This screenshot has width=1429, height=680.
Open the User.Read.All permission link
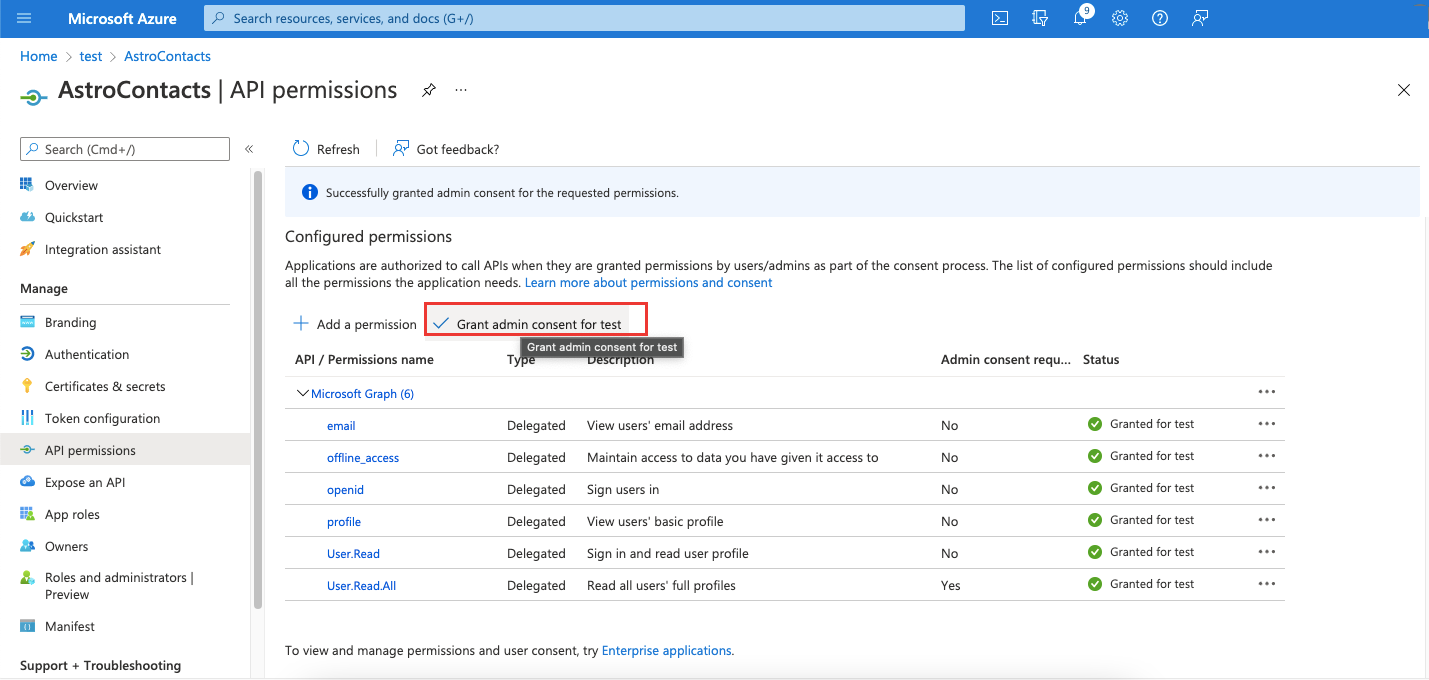(x=361, y=586)
